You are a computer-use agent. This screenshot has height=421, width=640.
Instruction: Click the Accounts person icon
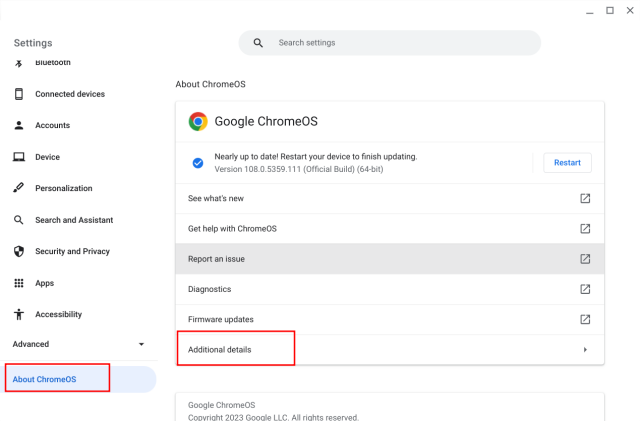click(19, 125)
